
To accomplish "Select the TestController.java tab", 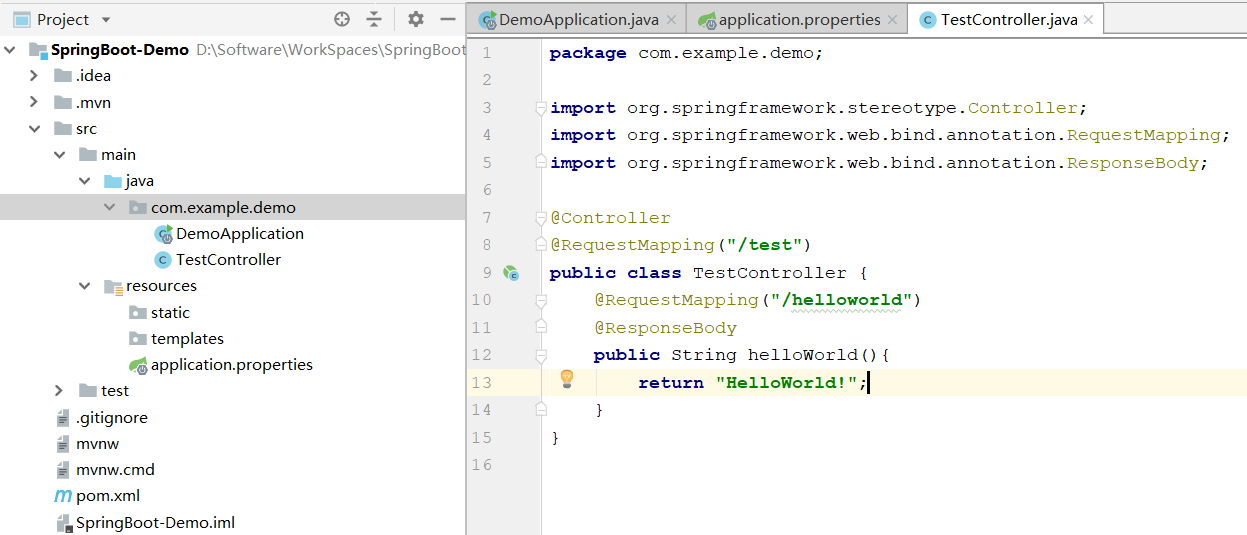I will tap(1006, 19).
